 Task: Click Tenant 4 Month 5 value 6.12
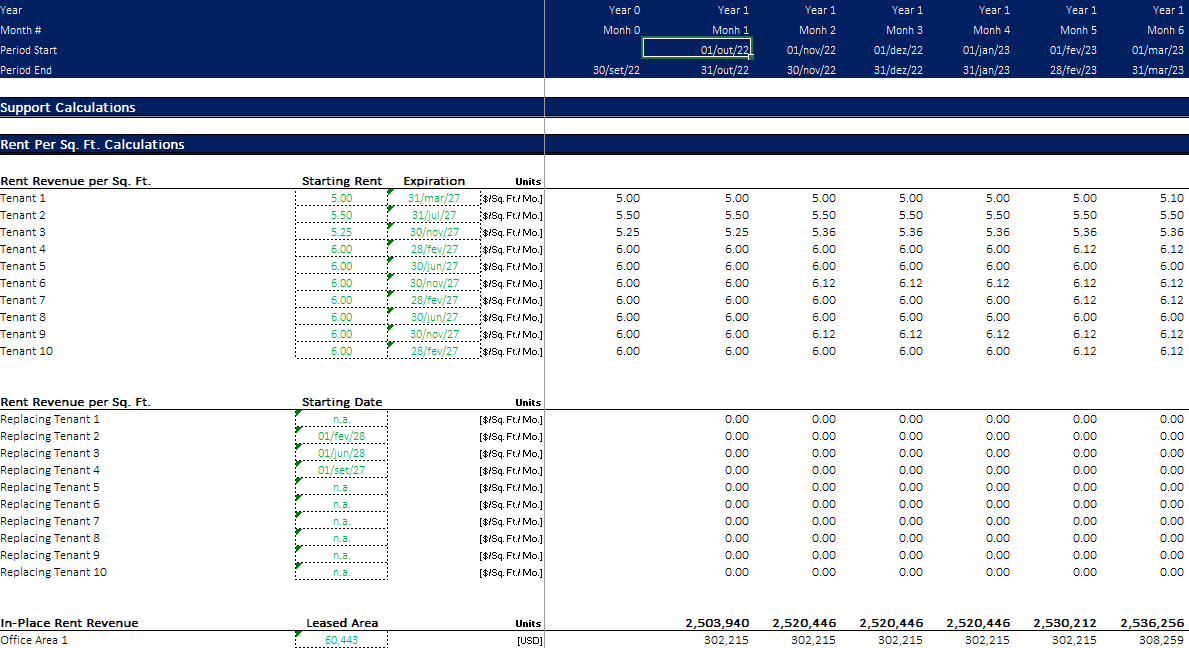point(1084,249)
